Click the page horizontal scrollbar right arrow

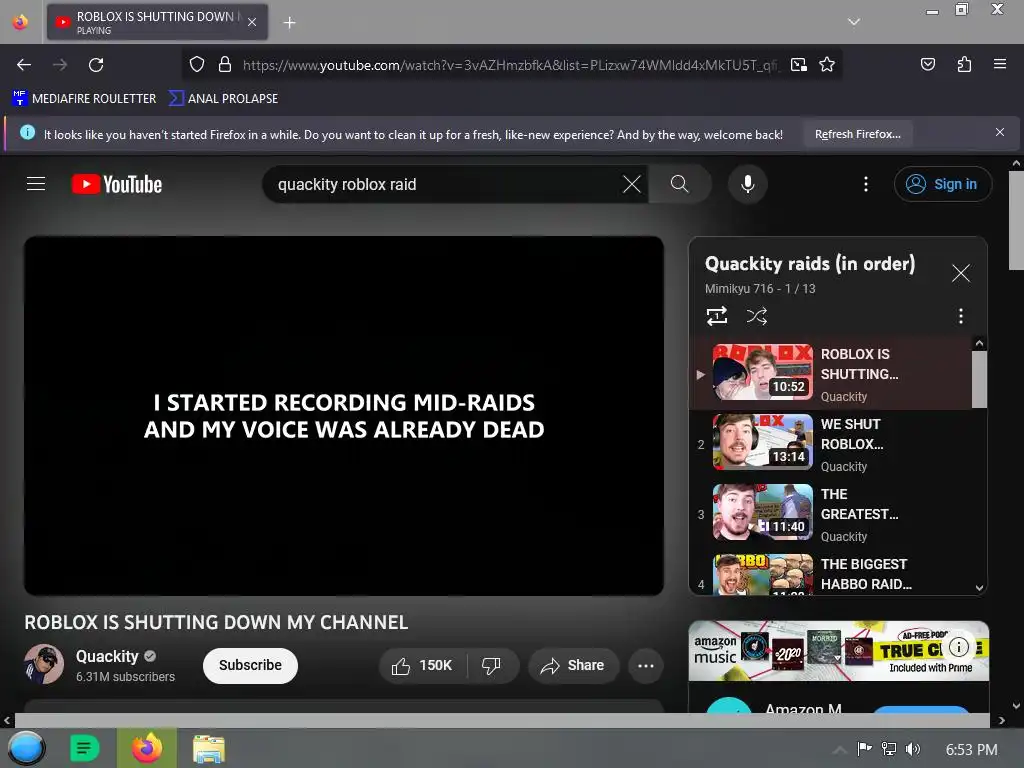1002,720
